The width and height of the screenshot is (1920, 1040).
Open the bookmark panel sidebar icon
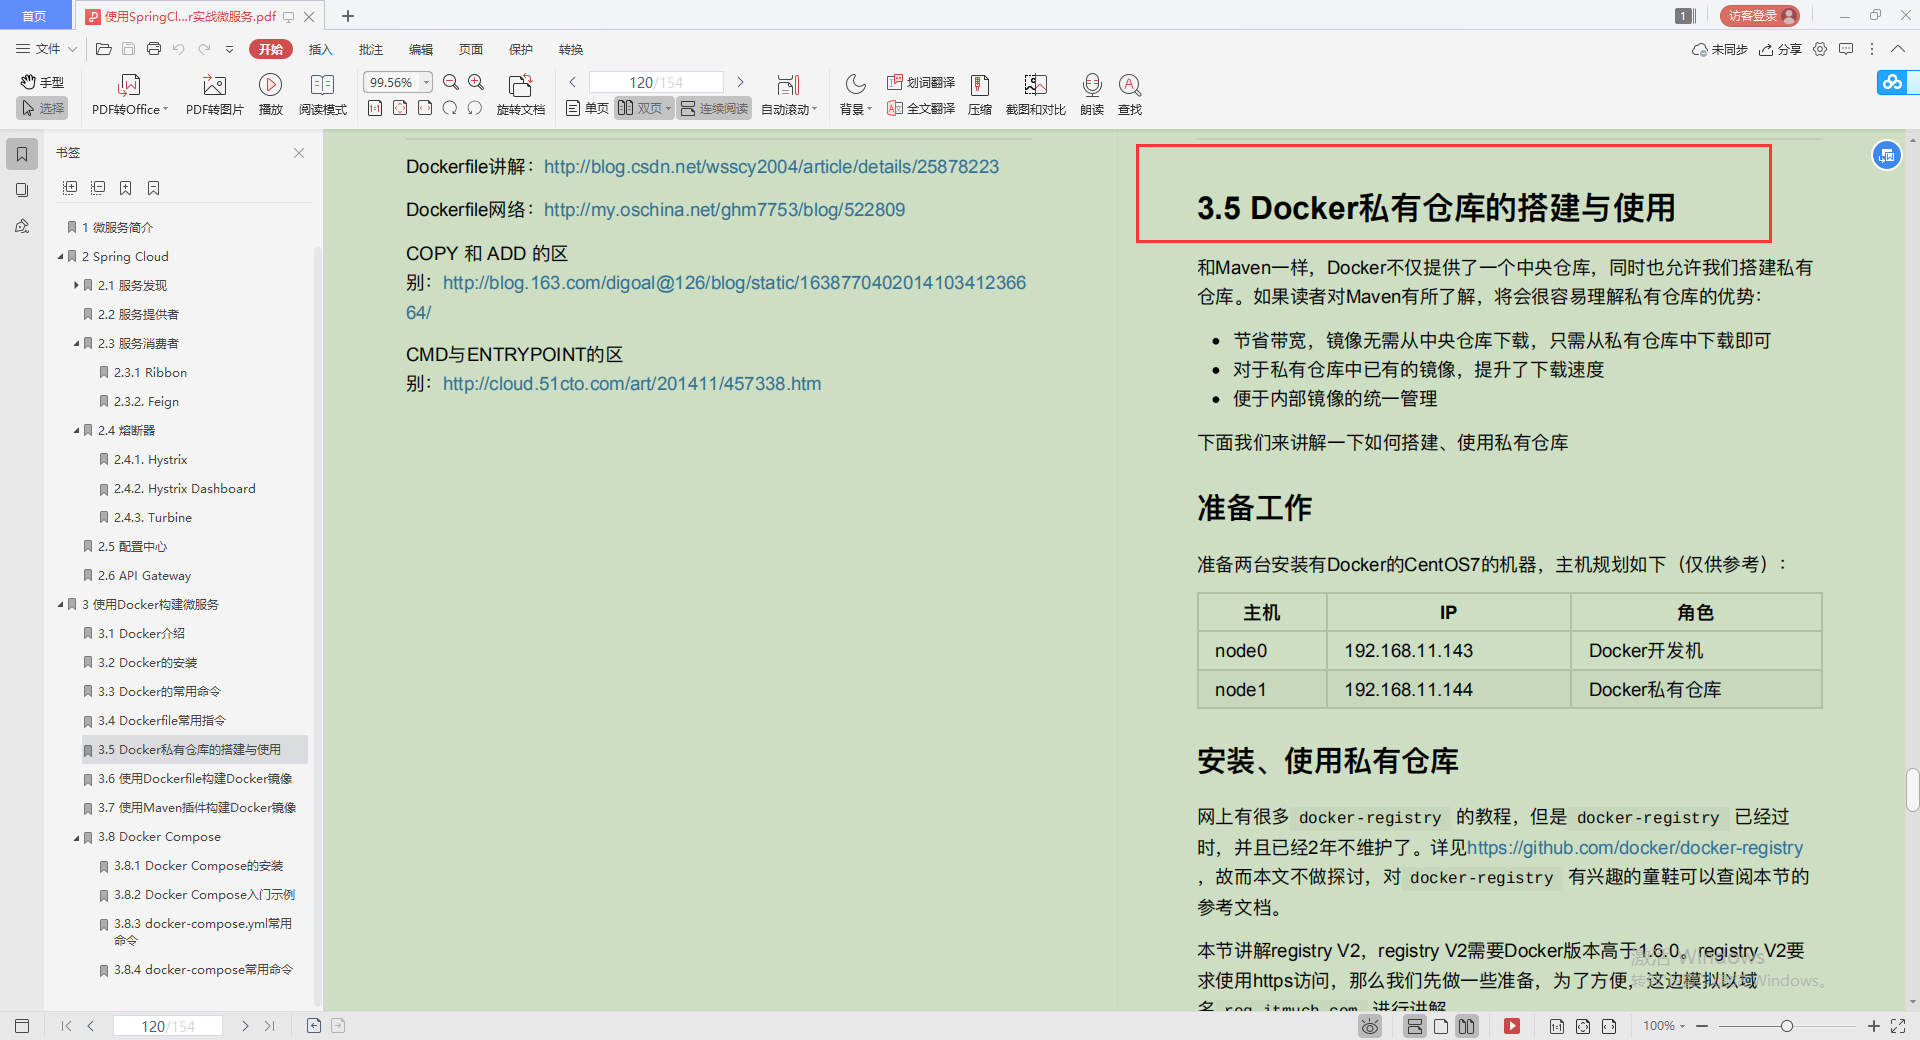(22, 154)
